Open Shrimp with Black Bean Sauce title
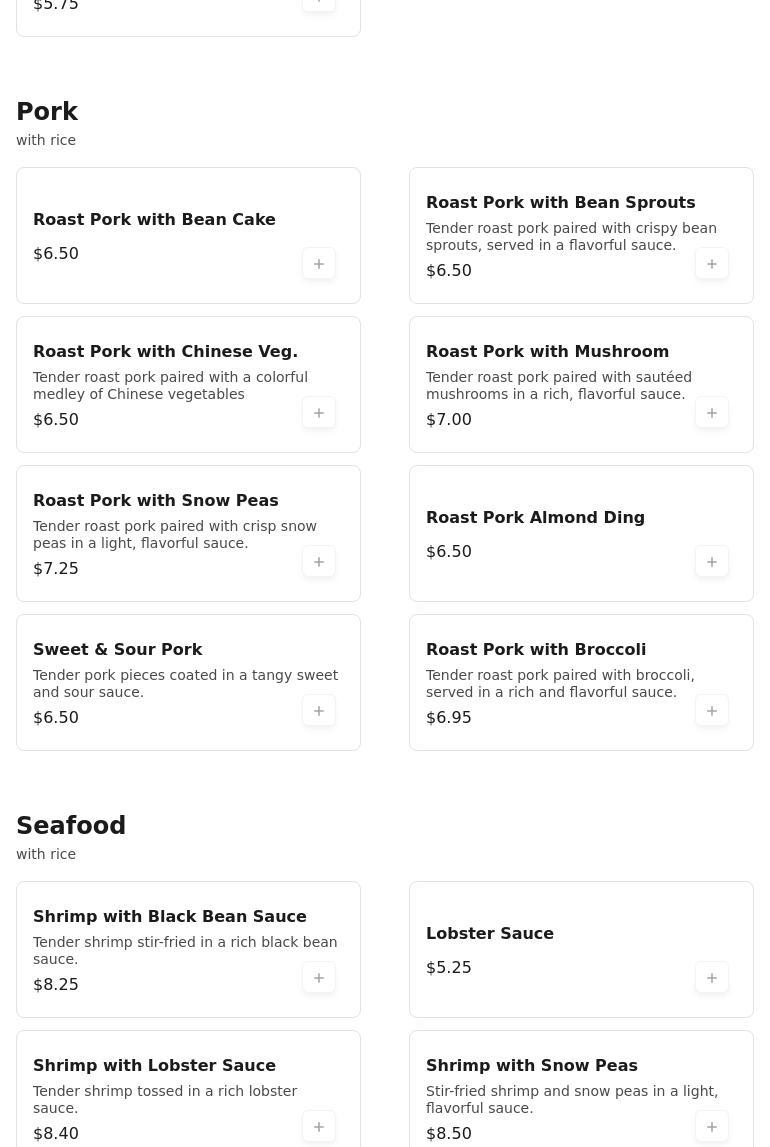770x1147 pixels. click(x=170, y=916)
